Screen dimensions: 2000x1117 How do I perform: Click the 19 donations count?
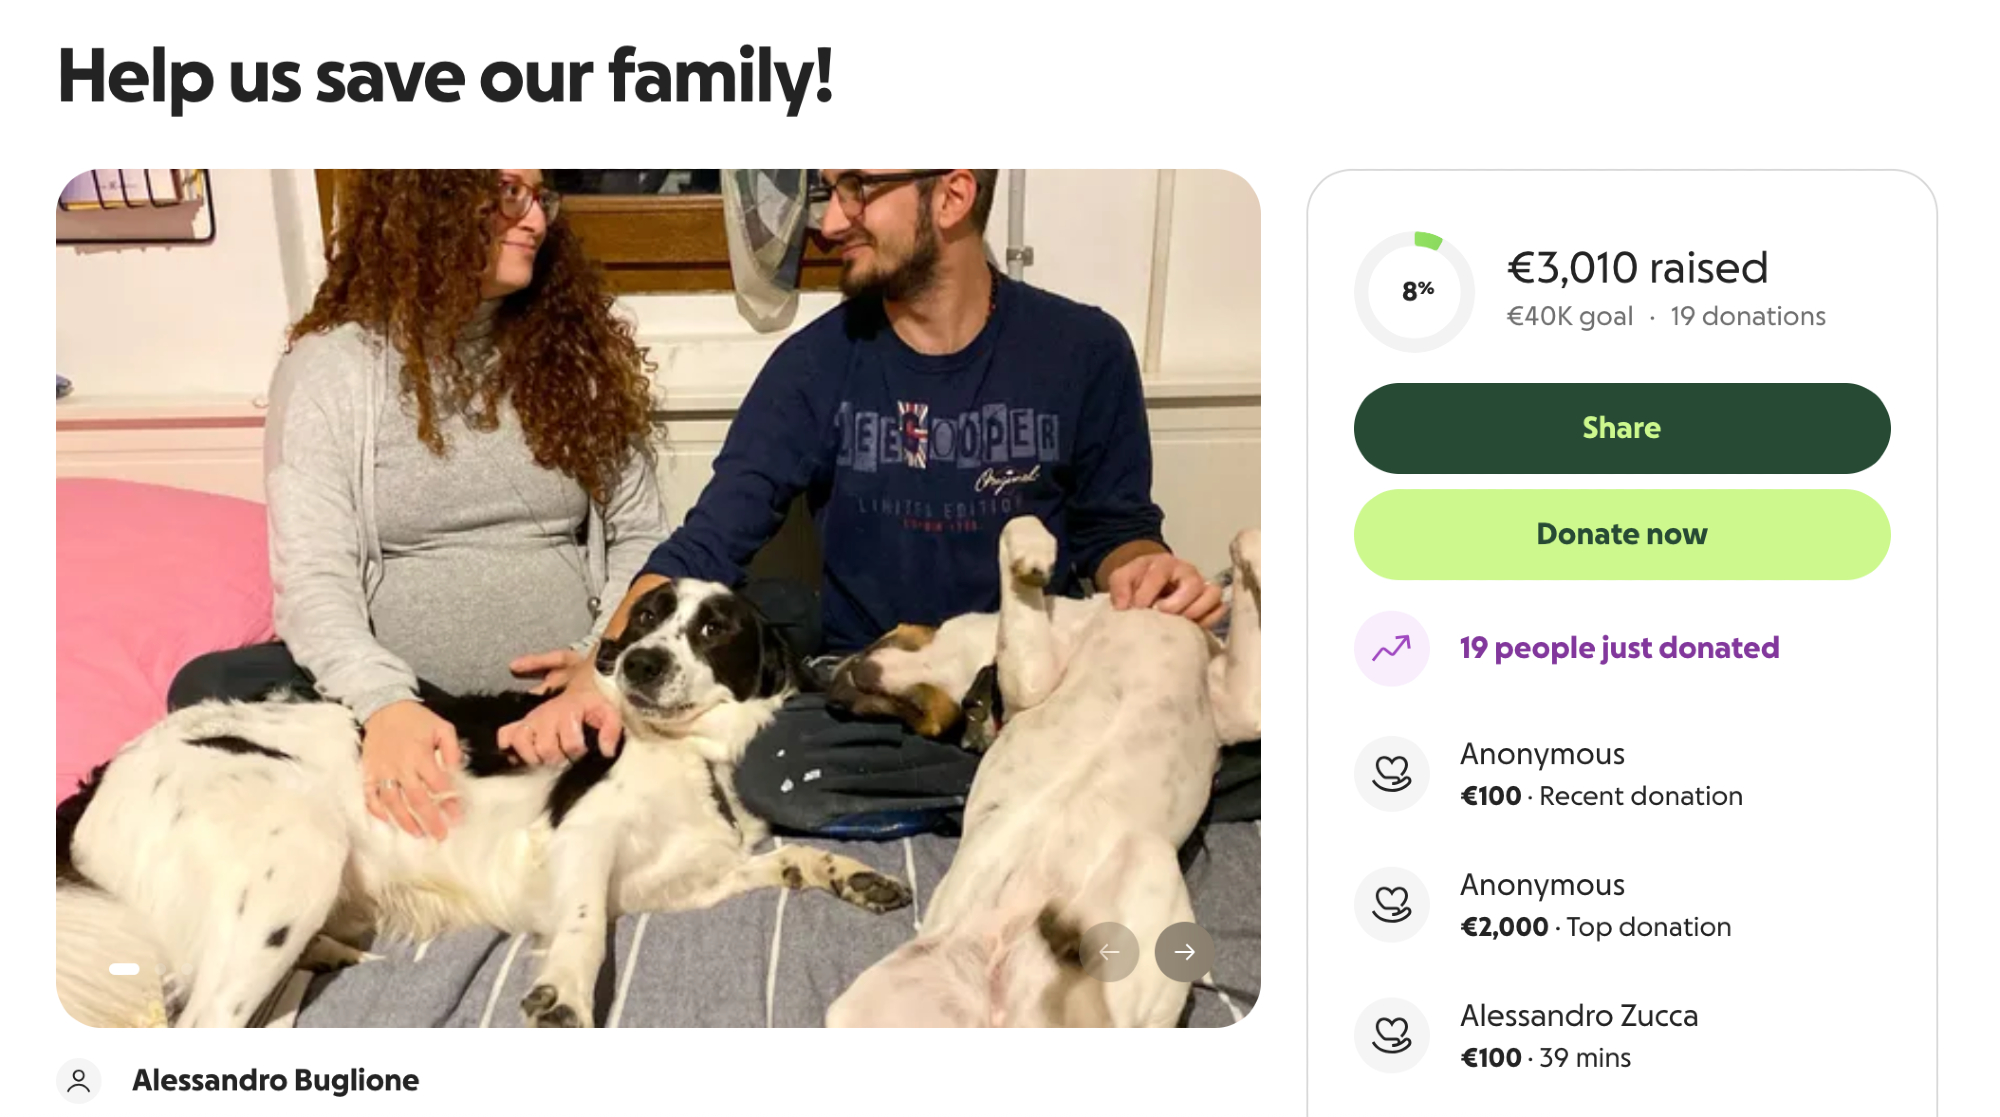pyautogui.click(x=1747, y=317)
